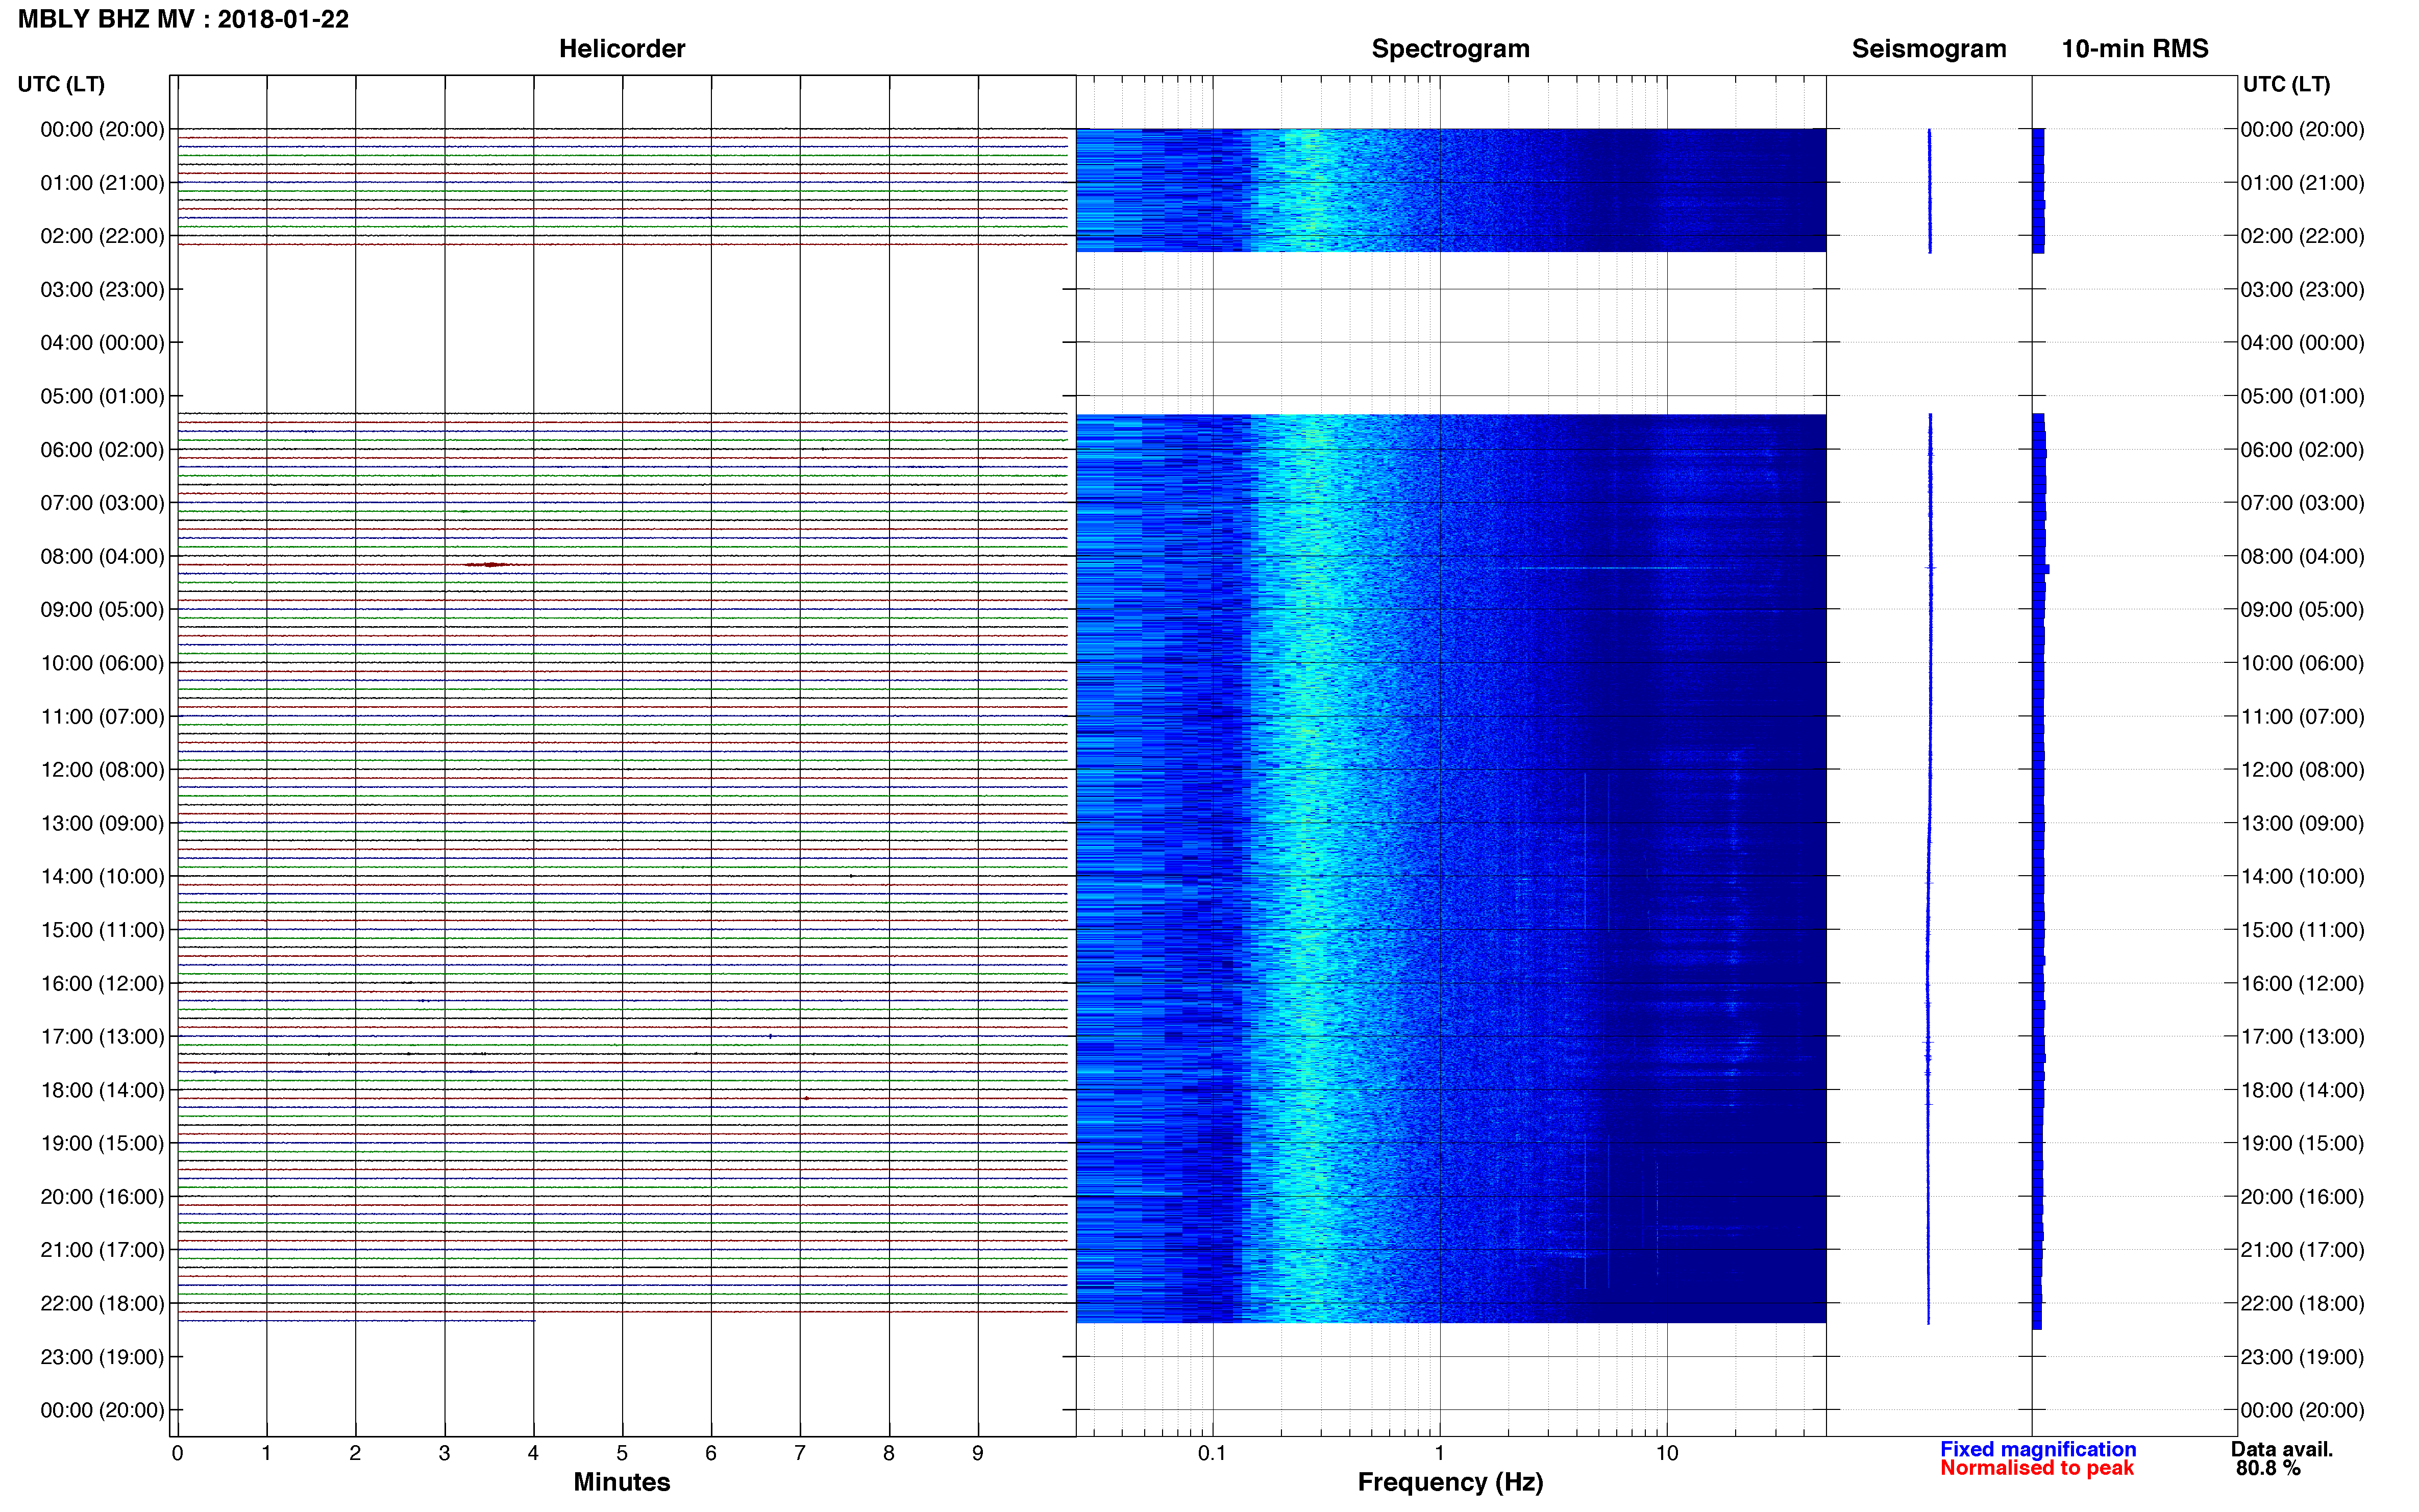The width and height of the screenshot is (2419, 1512).
Task: Click red event burst on helicorder near 08:10
Action: 489,565
